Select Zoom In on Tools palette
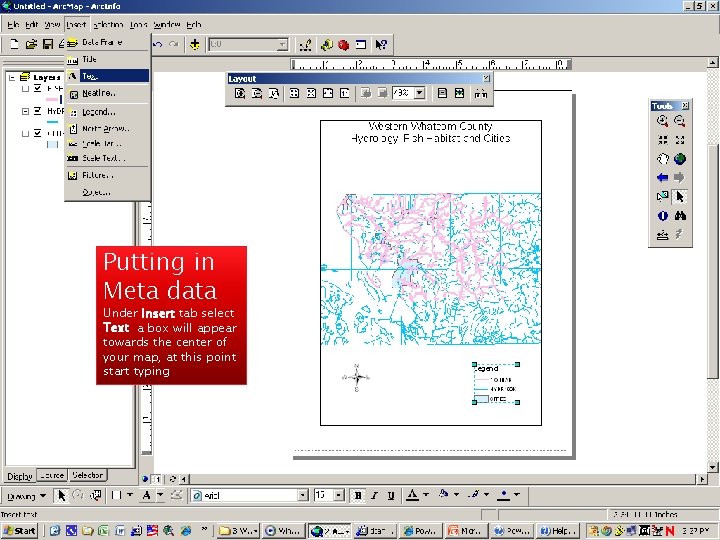 click(662, 121)
